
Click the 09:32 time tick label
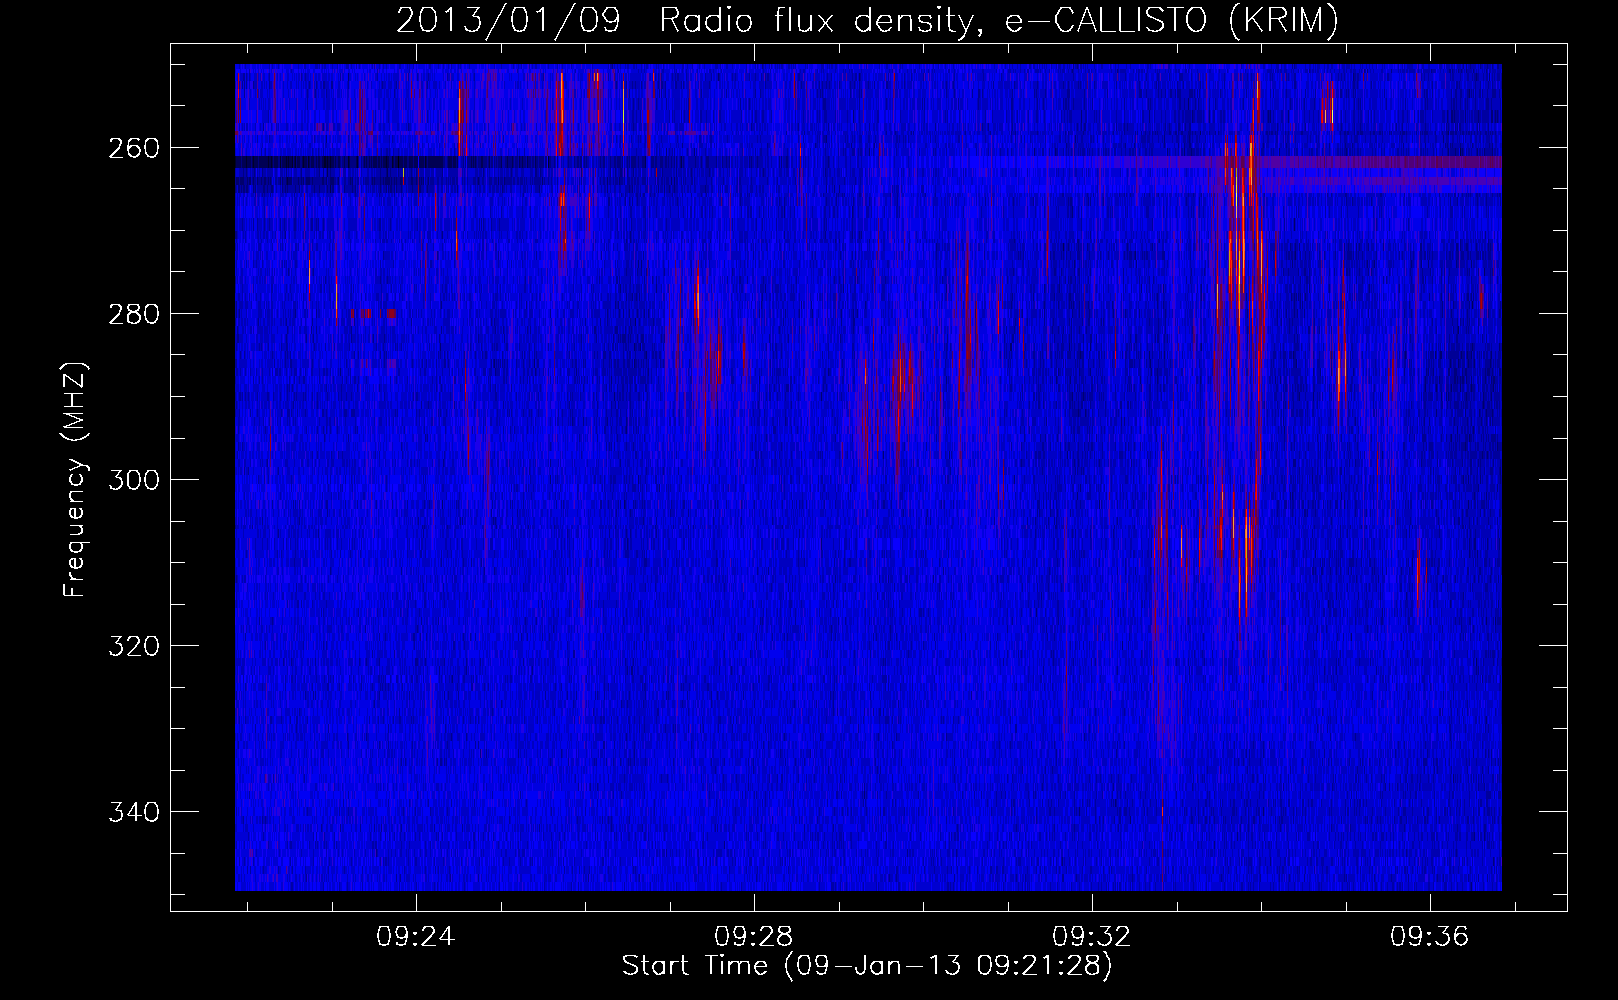pos(1091,936)
